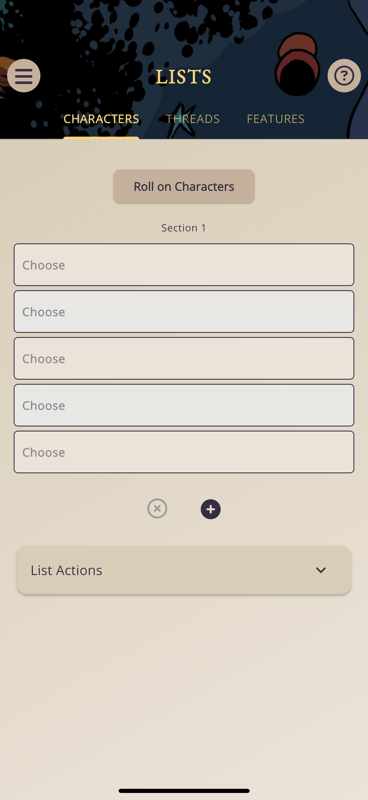Select the fourth Choose entry field
The width and height of the screenshot is (368, 800).
184,406
